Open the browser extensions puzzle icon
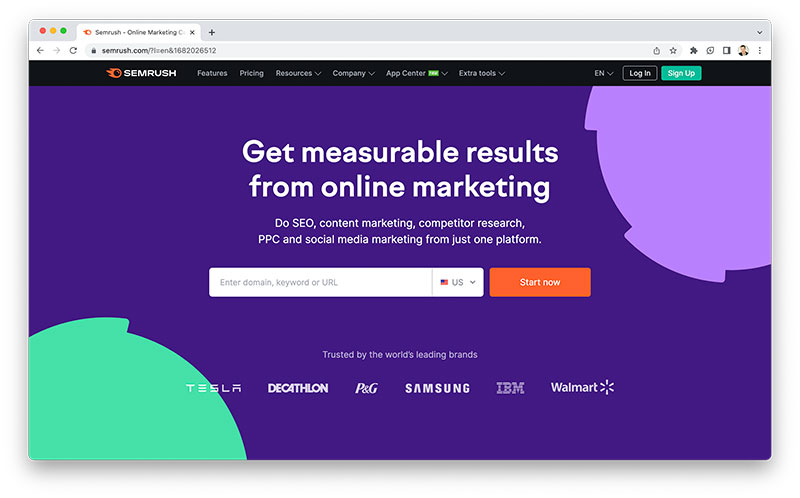Screen dimensions: 800x498 click(x=693, y=51)
